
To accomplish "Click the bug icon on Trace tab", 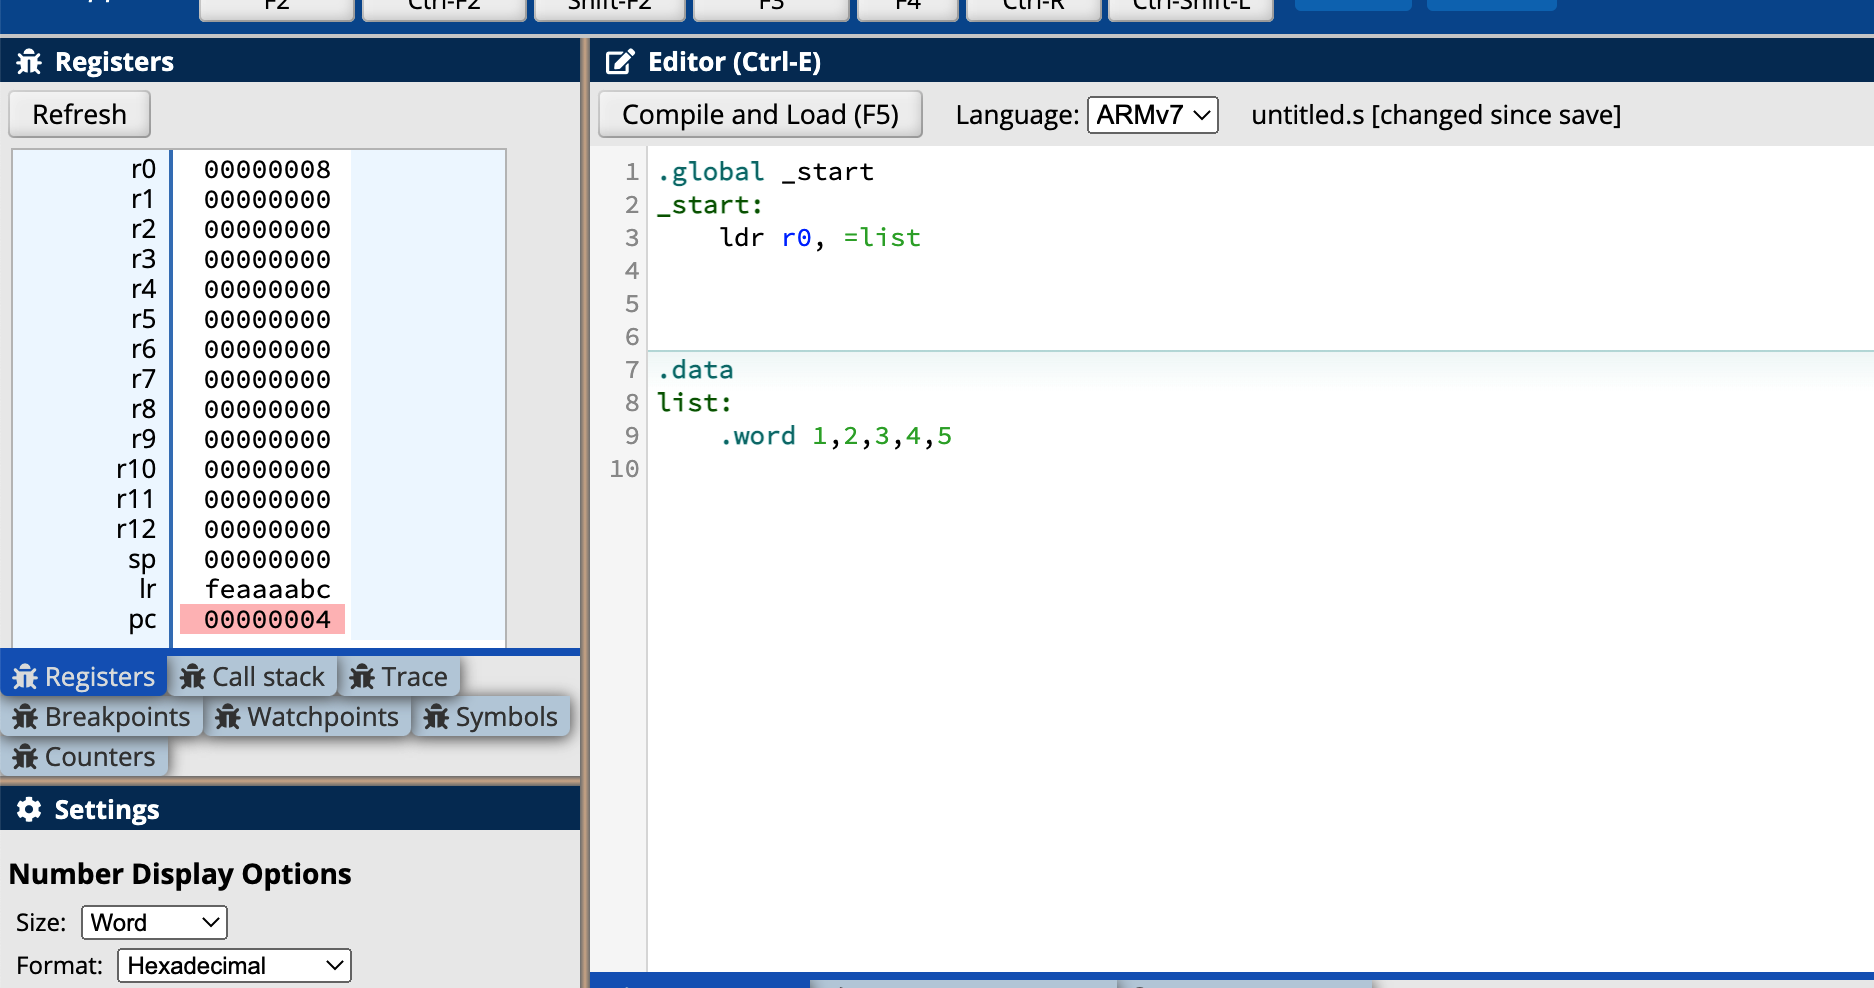I will (361, 677).
